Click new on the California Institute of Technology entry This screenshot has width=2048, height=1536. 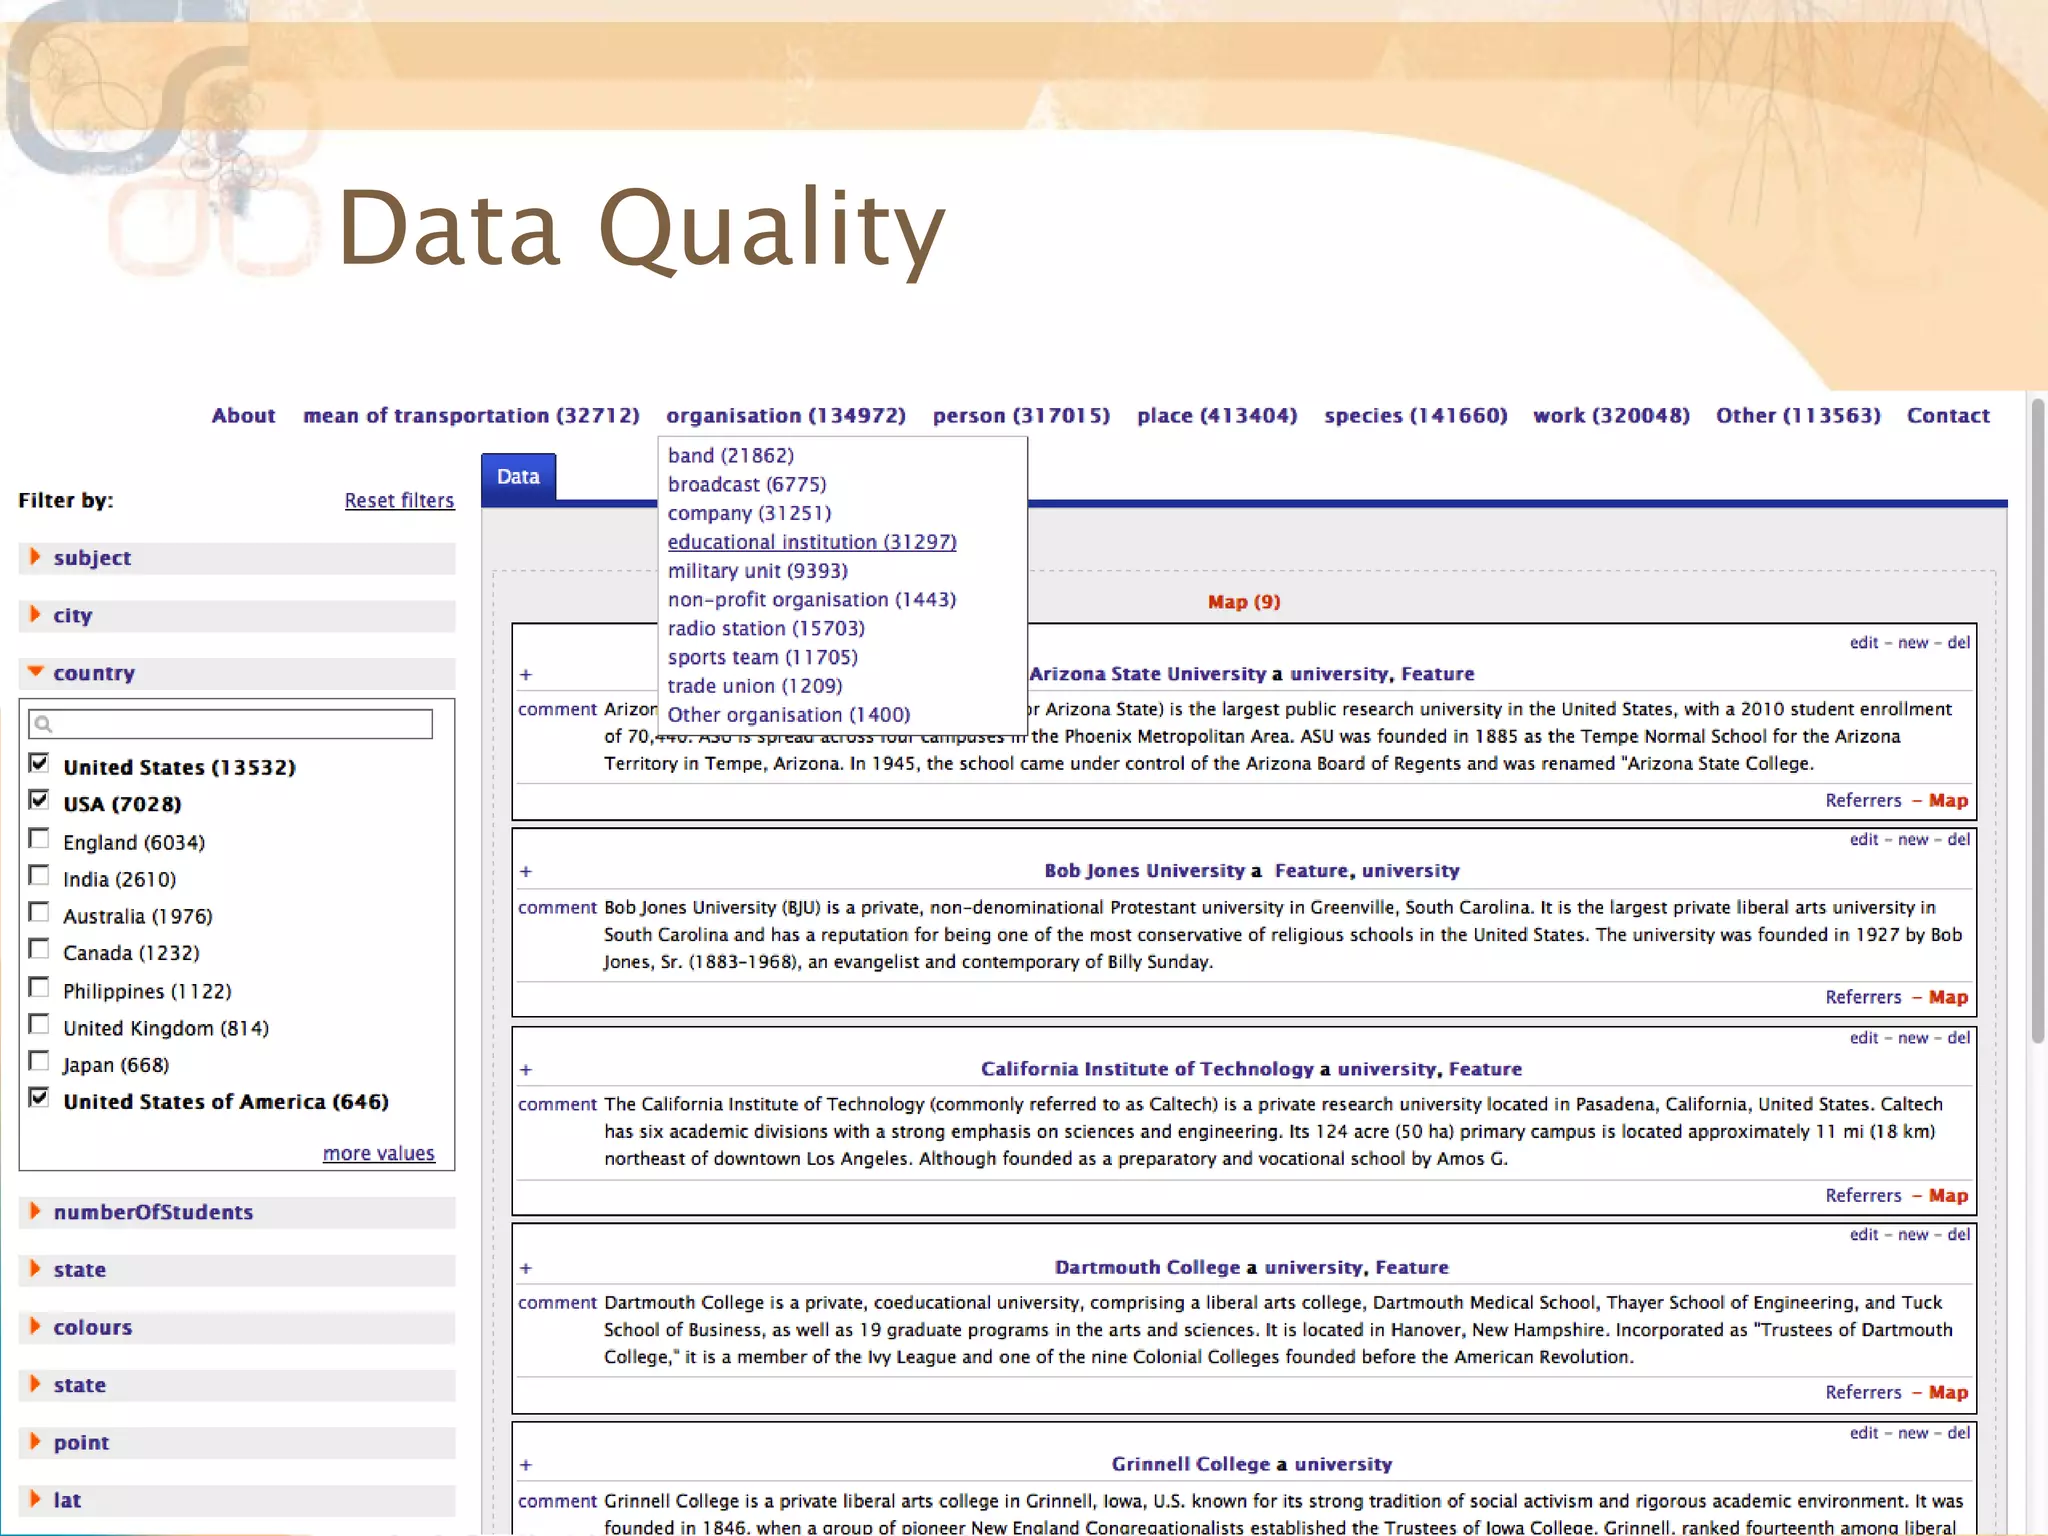1912,1038
